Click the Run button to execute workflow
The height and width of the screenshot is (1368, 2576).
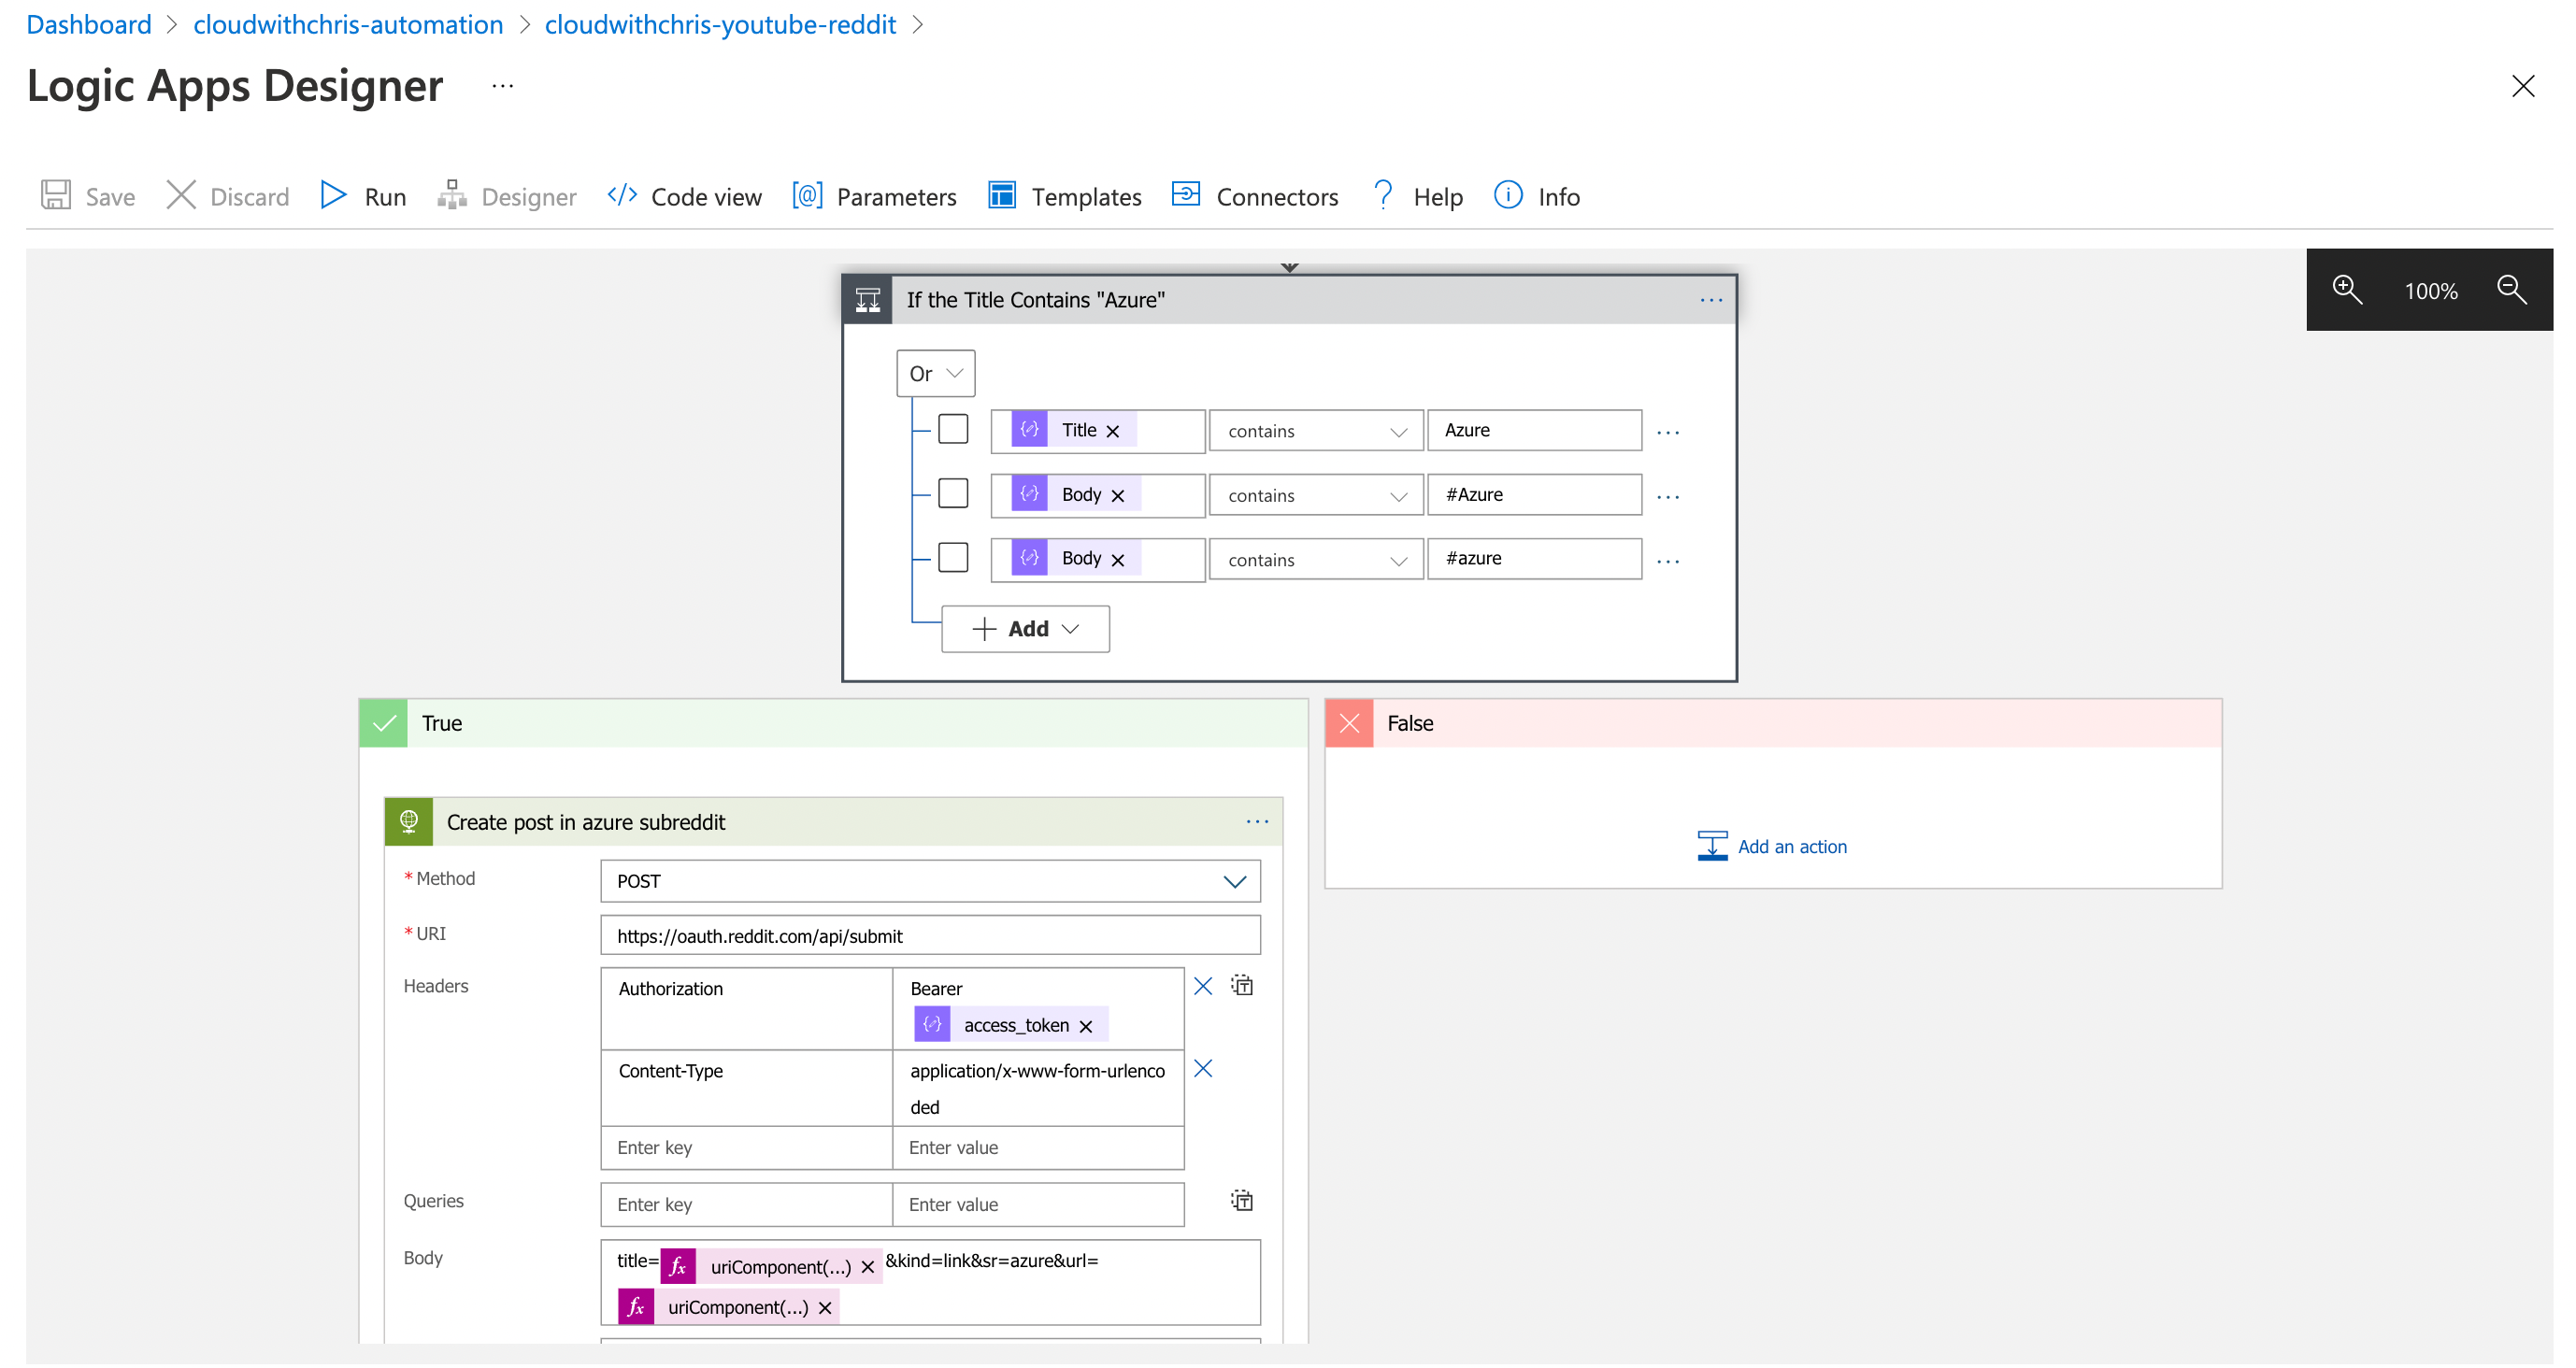click(363, 194)
